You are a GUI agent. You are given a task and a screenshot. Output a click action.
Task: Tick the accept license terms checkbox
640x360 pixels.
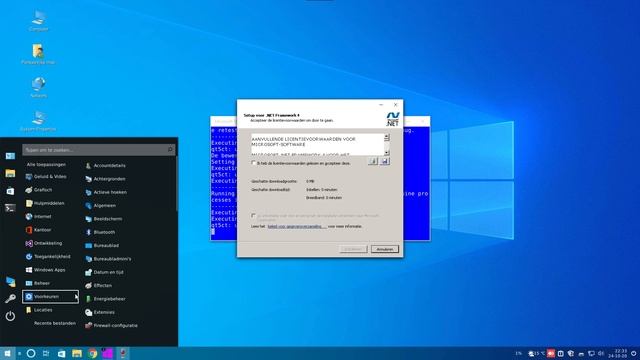[253, 163]
